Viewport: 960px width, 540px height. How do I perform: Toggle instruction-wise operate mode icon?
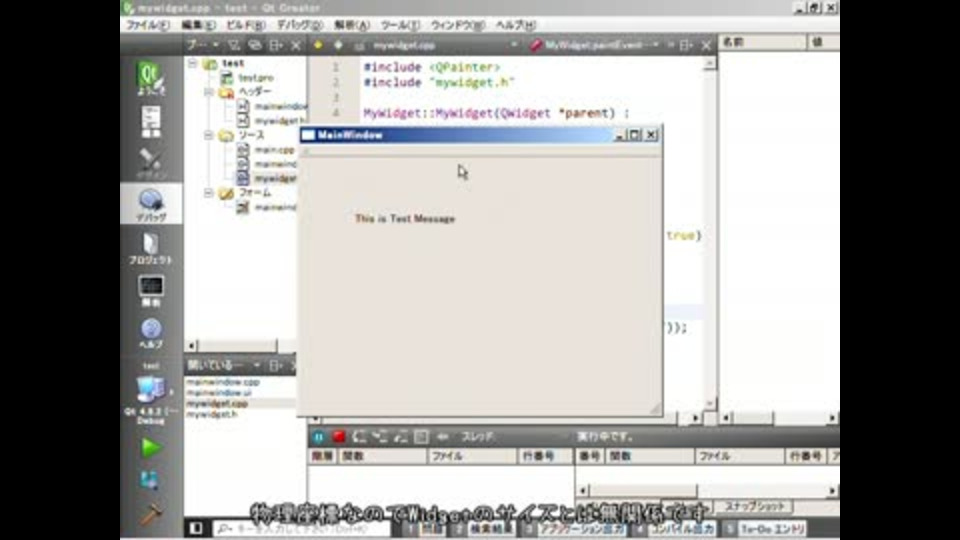coord(421,437)
